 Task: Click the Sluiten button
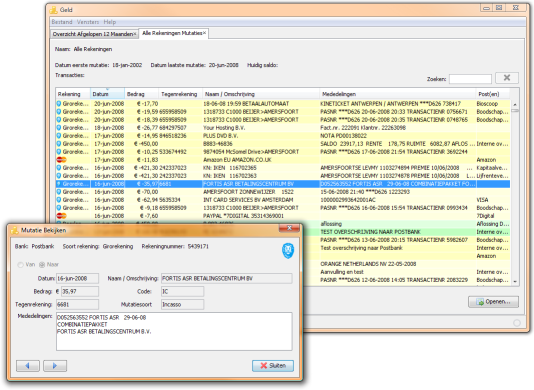(273, 366)
